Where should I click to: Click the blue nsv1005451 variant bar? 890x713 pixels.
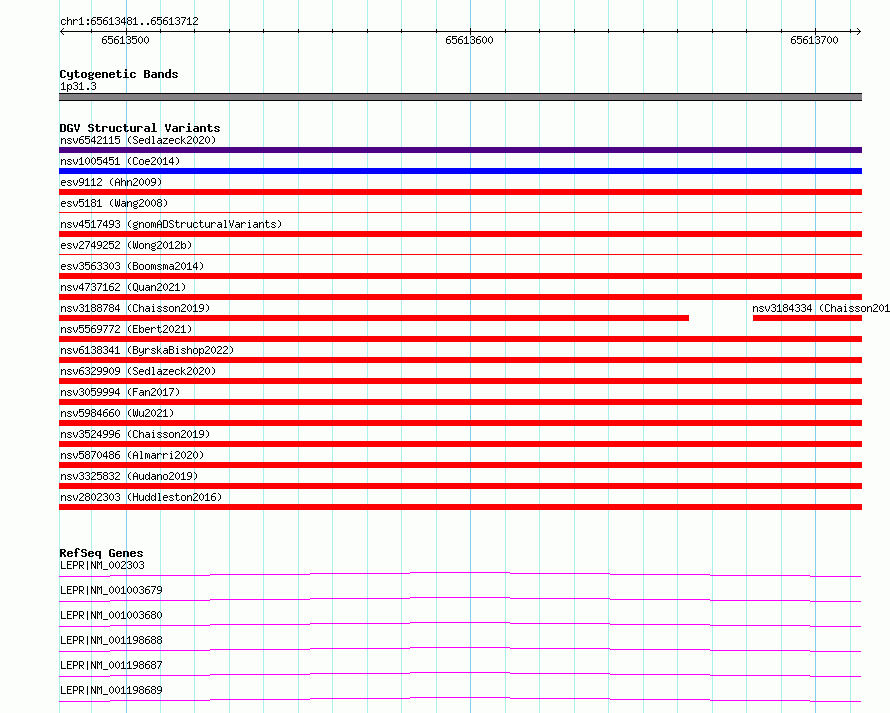[x=460, y=171]
